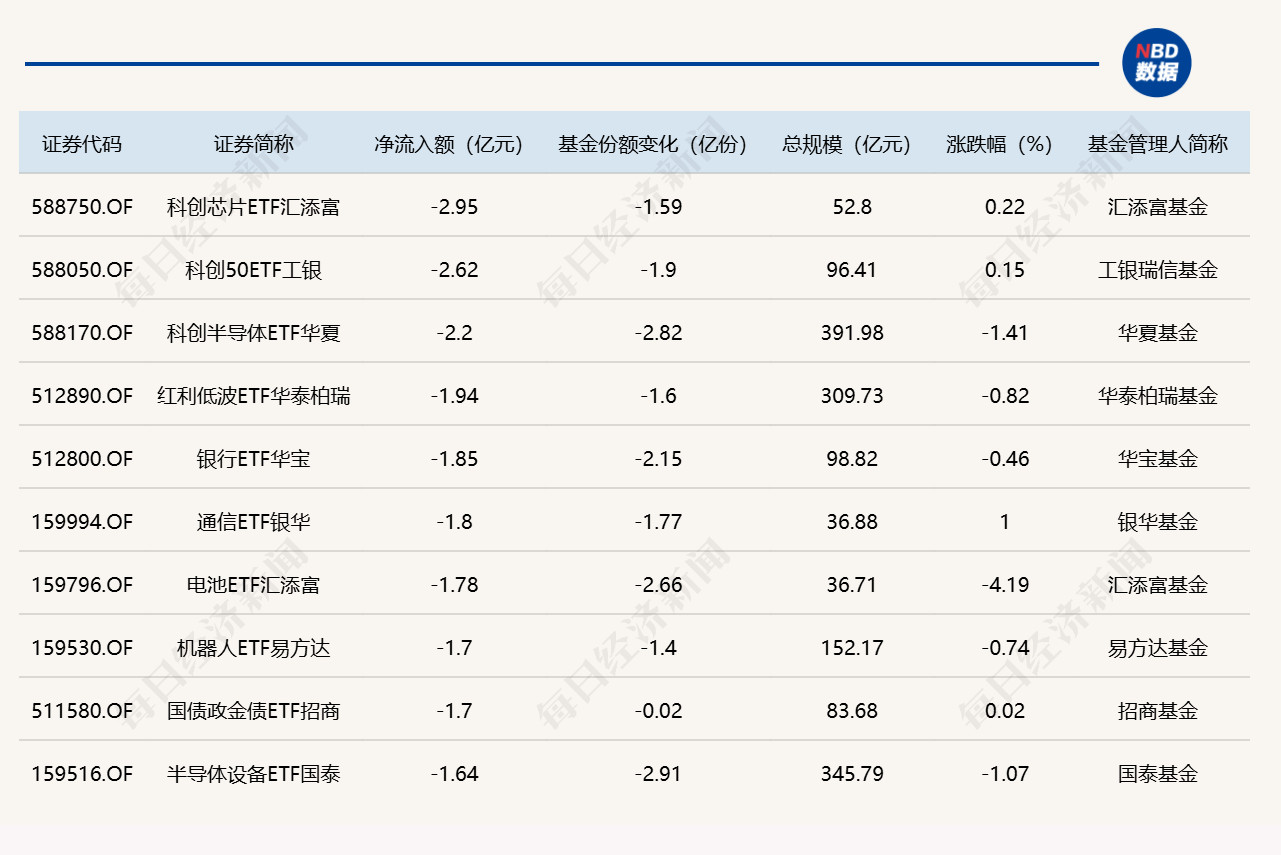Click security code 512800.OF
The height and width of the screenshot is (855, 1281).
click(x=82, y=459)
